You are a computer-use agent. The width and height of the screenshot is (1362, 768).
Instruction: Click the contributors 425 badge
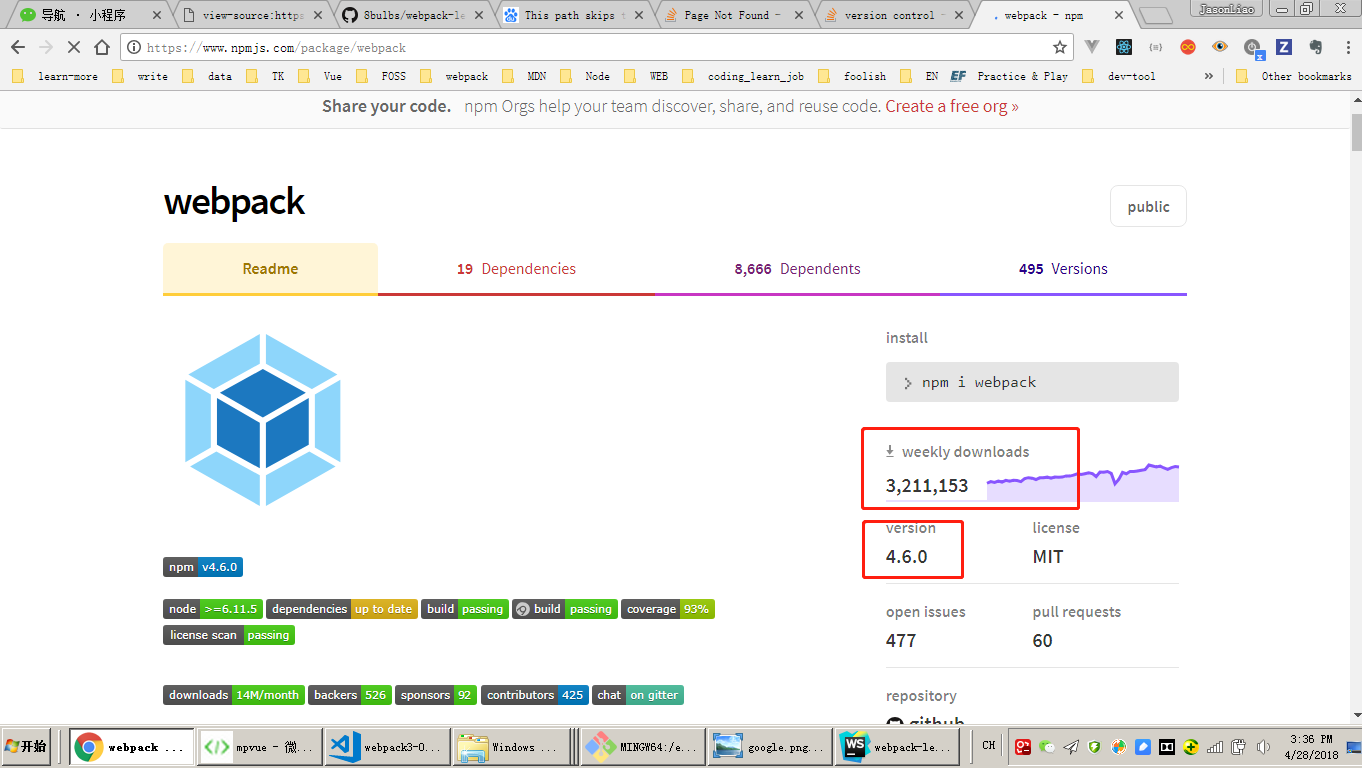(x=535, y=695)
